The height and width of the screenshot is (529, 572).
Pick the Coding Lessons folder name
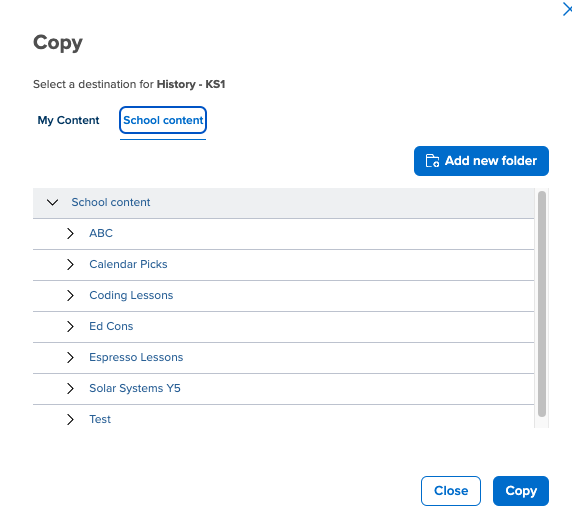(131, 295)
